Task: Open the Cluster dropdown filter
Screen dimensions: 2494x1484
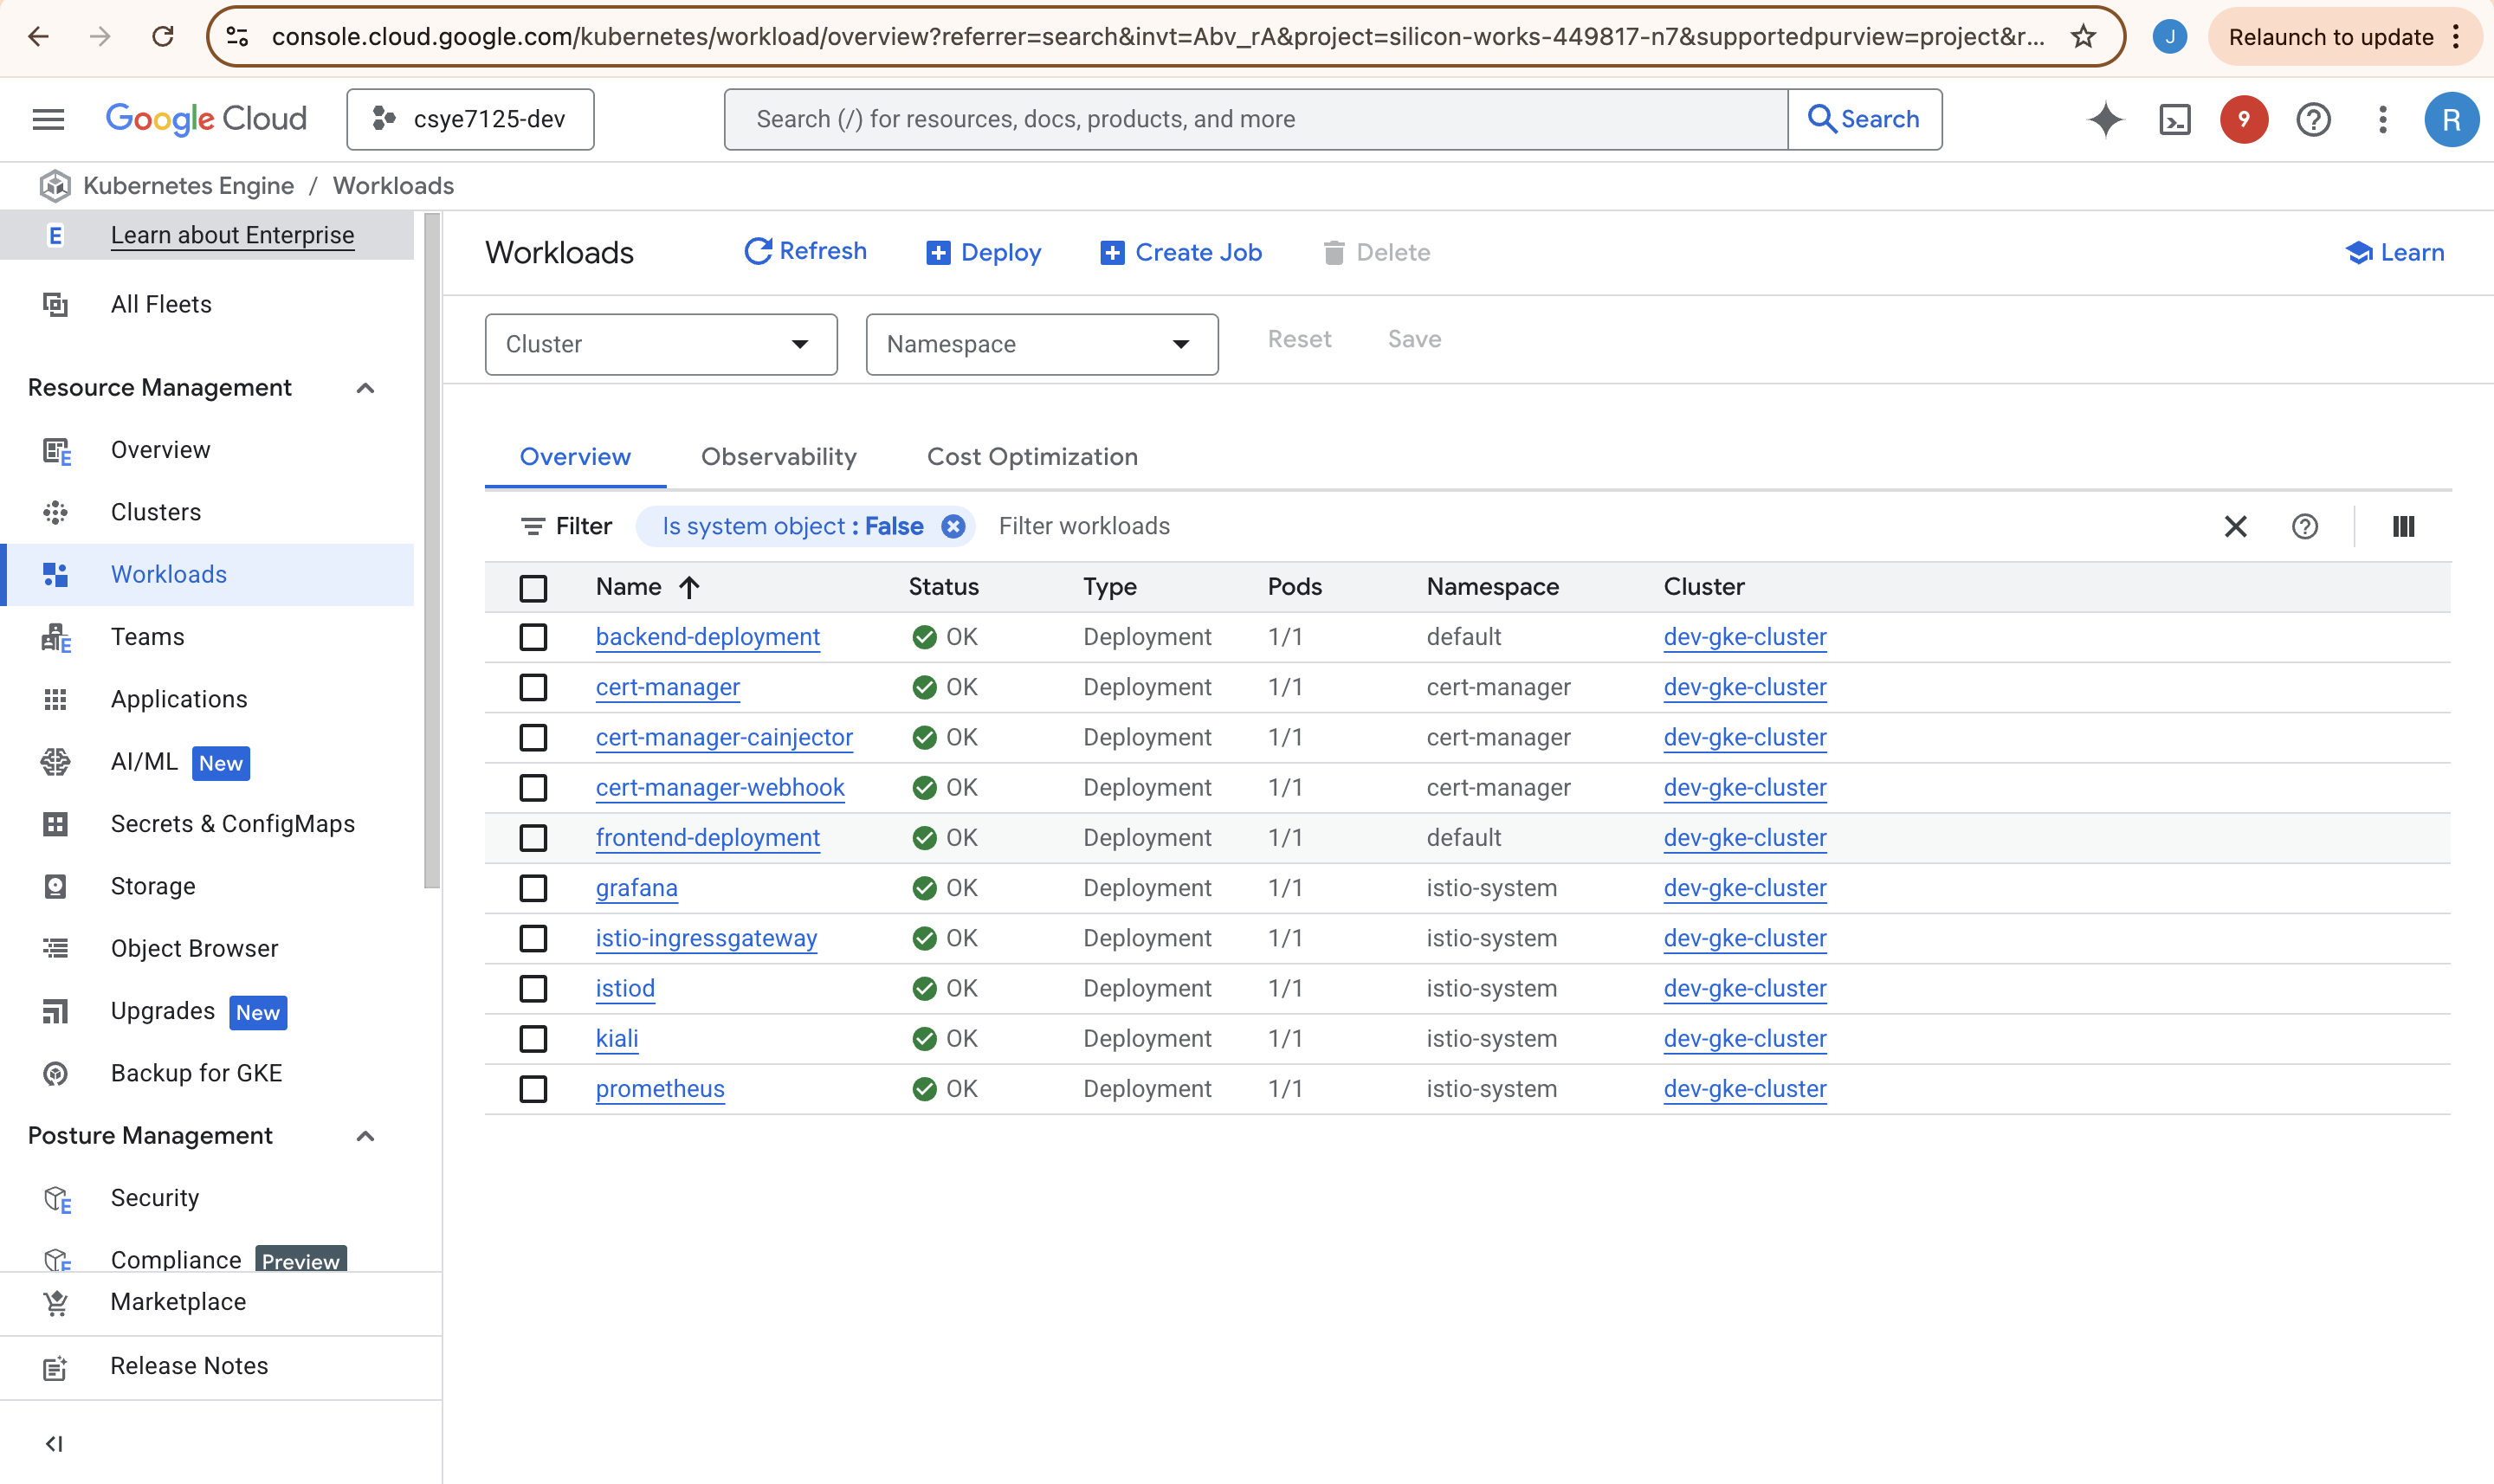Action: [660, 344]
